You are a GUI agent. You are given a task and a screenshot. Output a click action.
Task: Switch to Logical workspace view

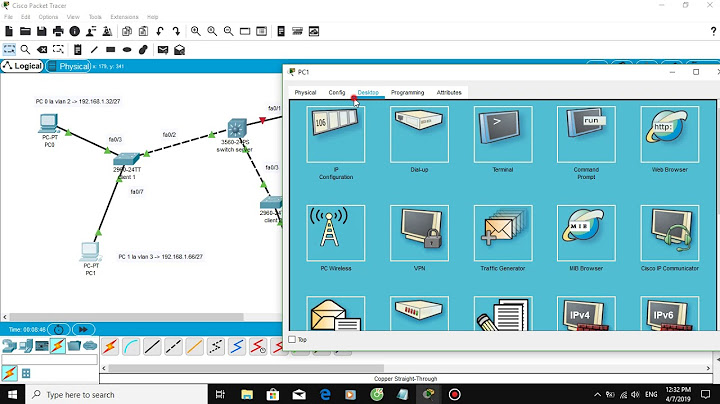coord(22,66)
